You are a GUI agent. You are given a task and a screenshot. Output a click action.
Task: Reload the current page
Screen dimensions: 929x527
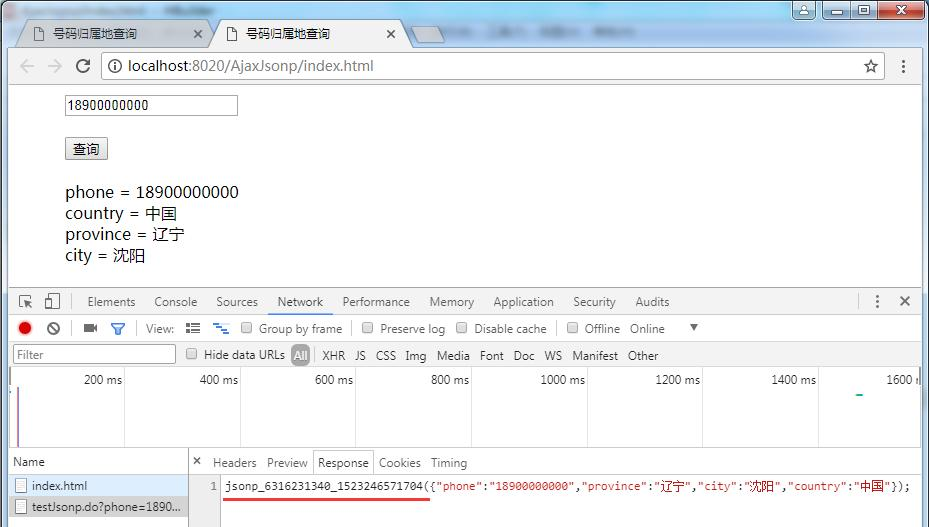pyautogui.click(x=83, y=66)
